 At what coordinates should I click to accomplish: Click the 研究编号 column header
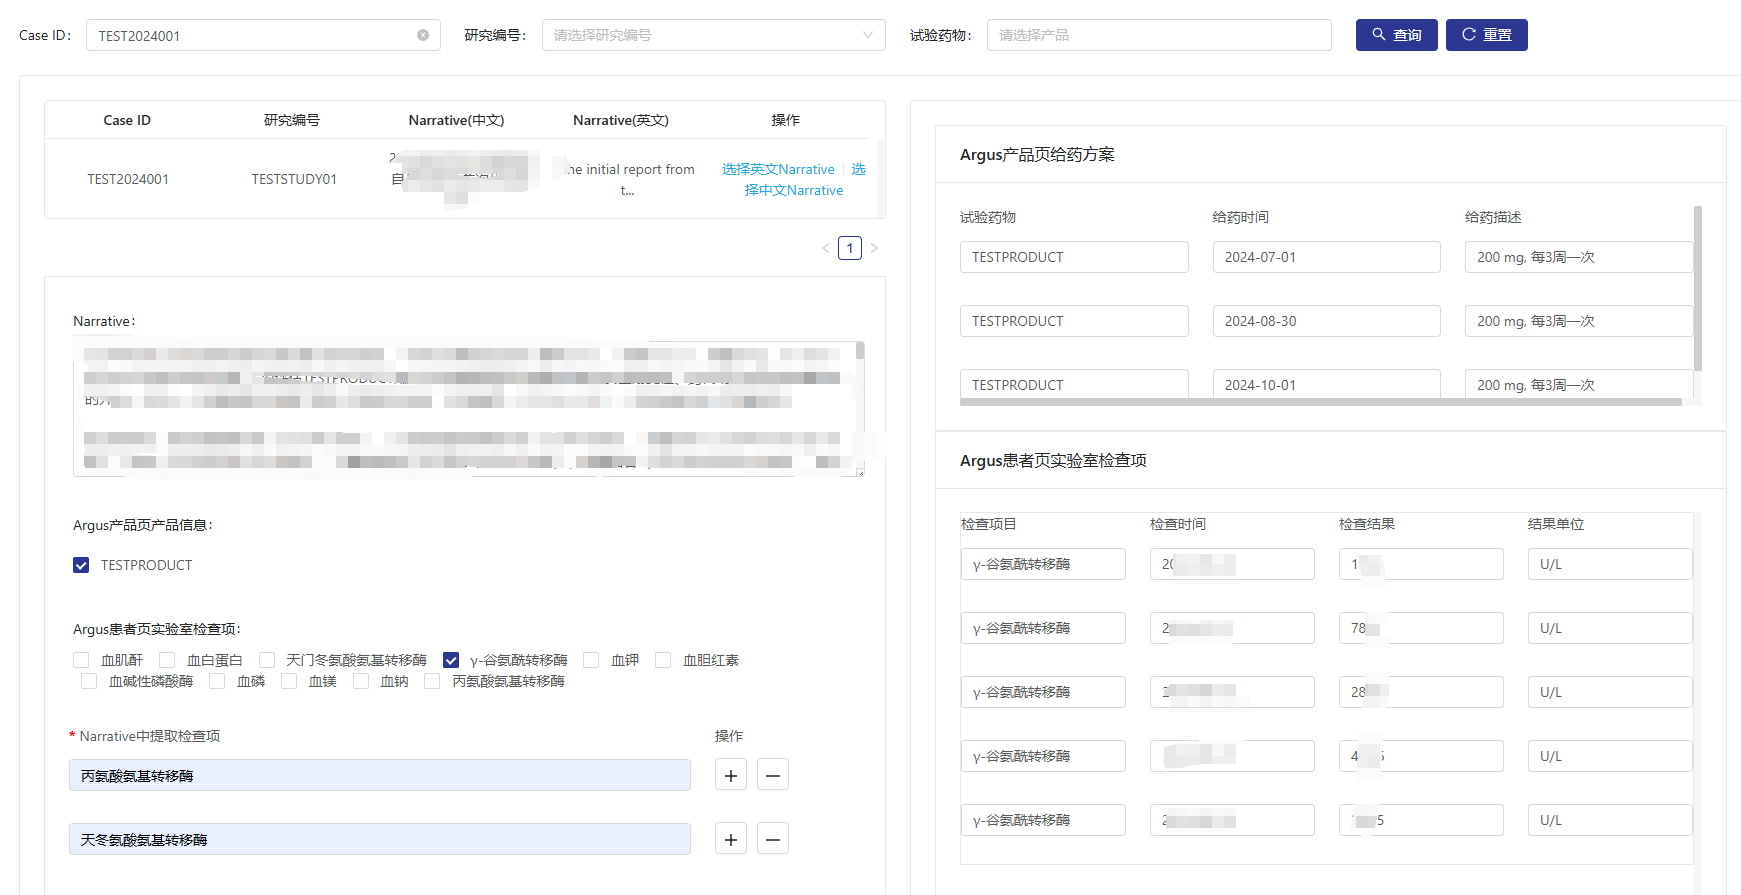tap(292, 120)
